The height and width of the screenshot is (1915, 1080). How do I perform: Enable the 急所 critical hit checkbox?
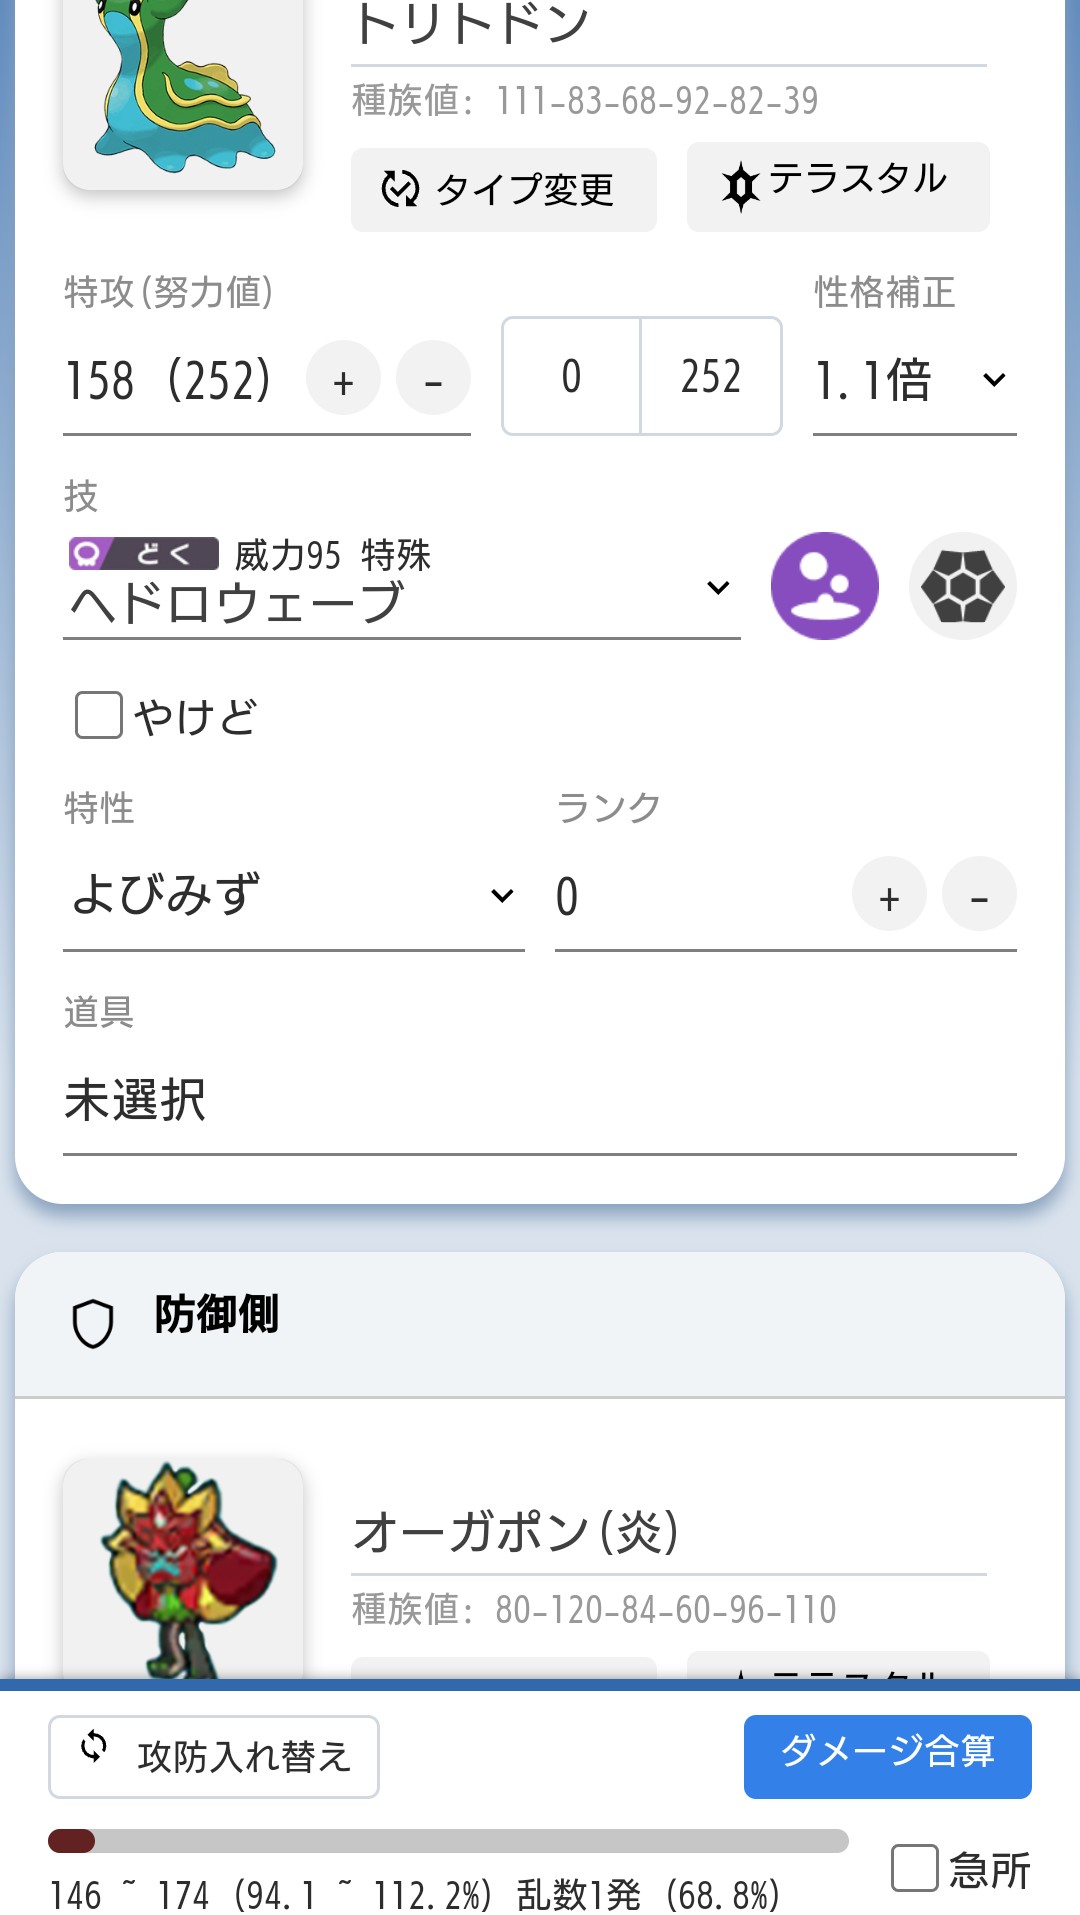[x=914, y=1868]
